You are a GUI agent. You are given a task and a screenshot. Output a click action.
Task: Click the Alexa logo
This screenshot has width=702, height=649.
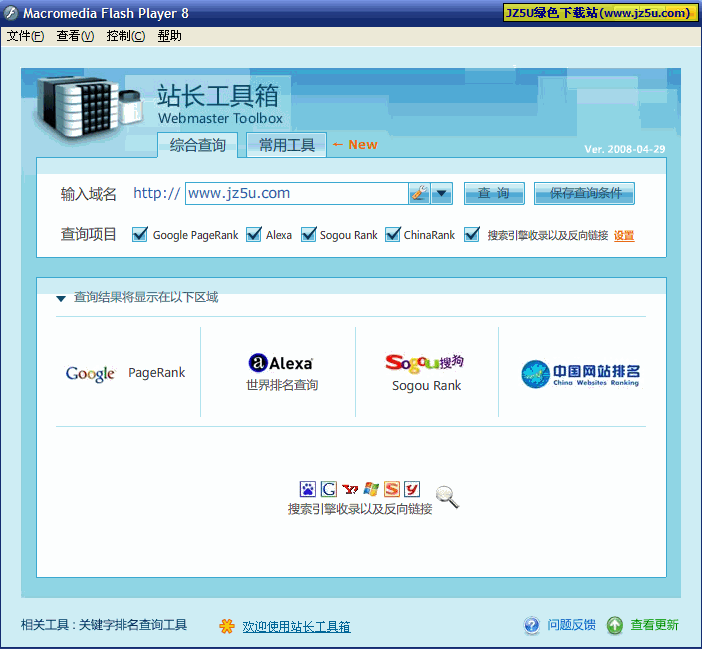coord(281,363)
